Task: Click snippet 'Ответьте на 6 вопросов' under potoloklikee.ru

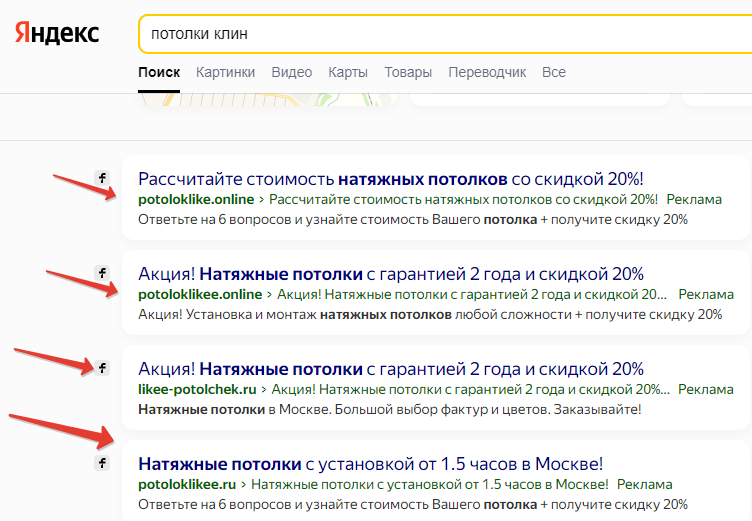Action: 413,504
